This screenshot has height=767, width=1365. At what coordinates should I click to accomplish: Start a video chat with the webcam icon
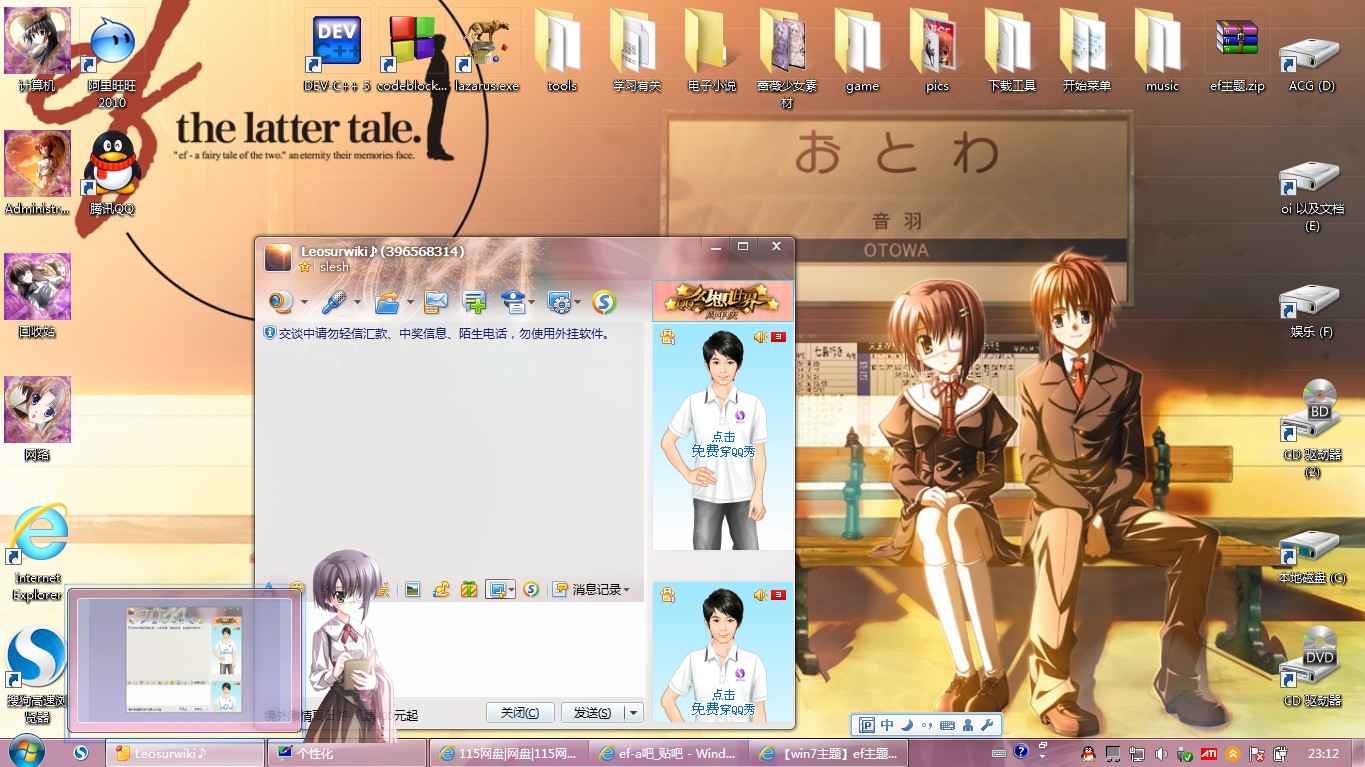tap(281, 301)
